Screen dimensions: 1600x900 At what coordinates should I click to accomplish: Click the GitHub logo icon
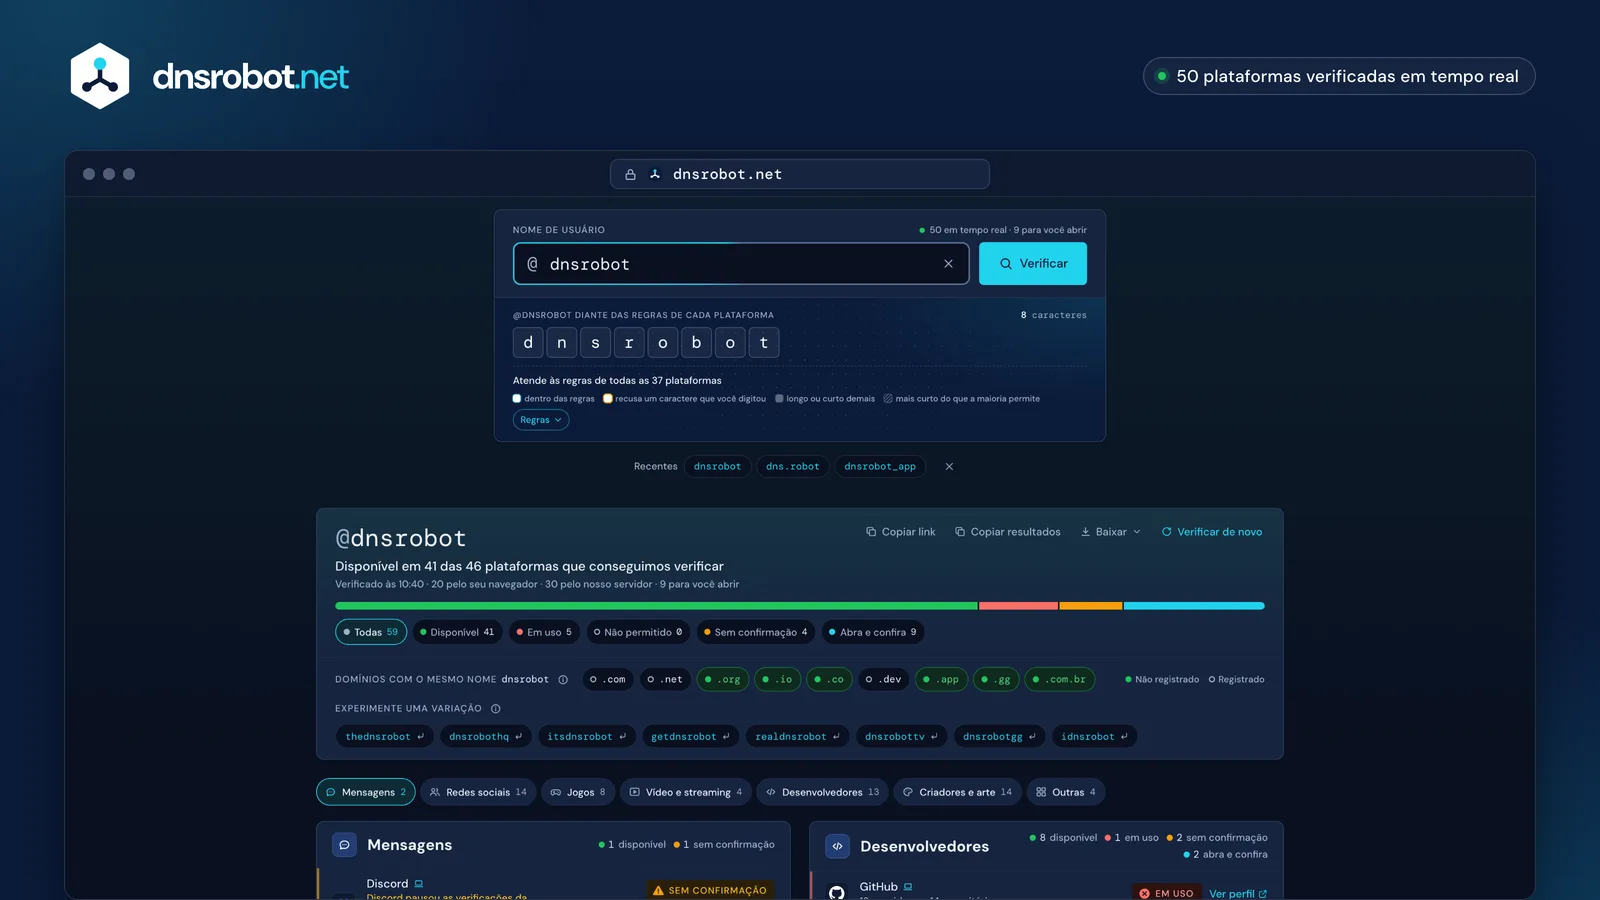[837, 892]
